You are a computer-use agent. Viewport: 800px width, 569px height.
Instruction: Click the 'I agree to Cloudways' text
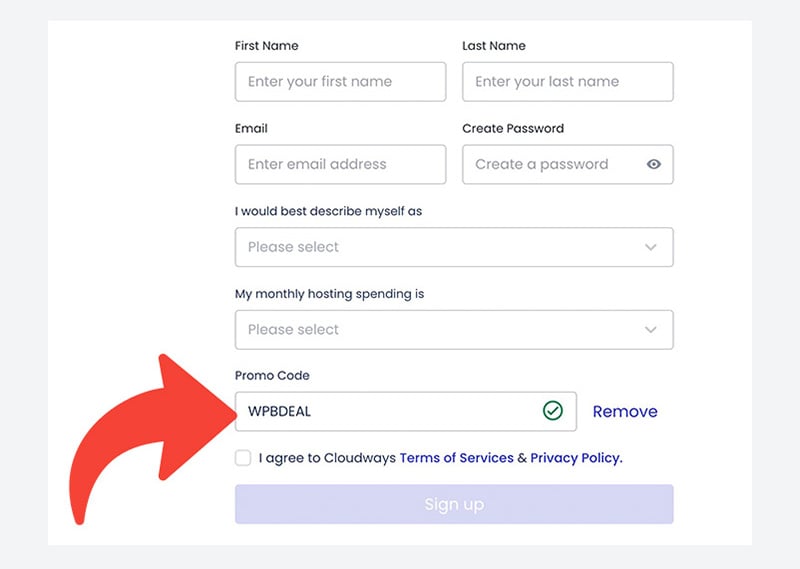pyautogui.click(x=327, y=458)
